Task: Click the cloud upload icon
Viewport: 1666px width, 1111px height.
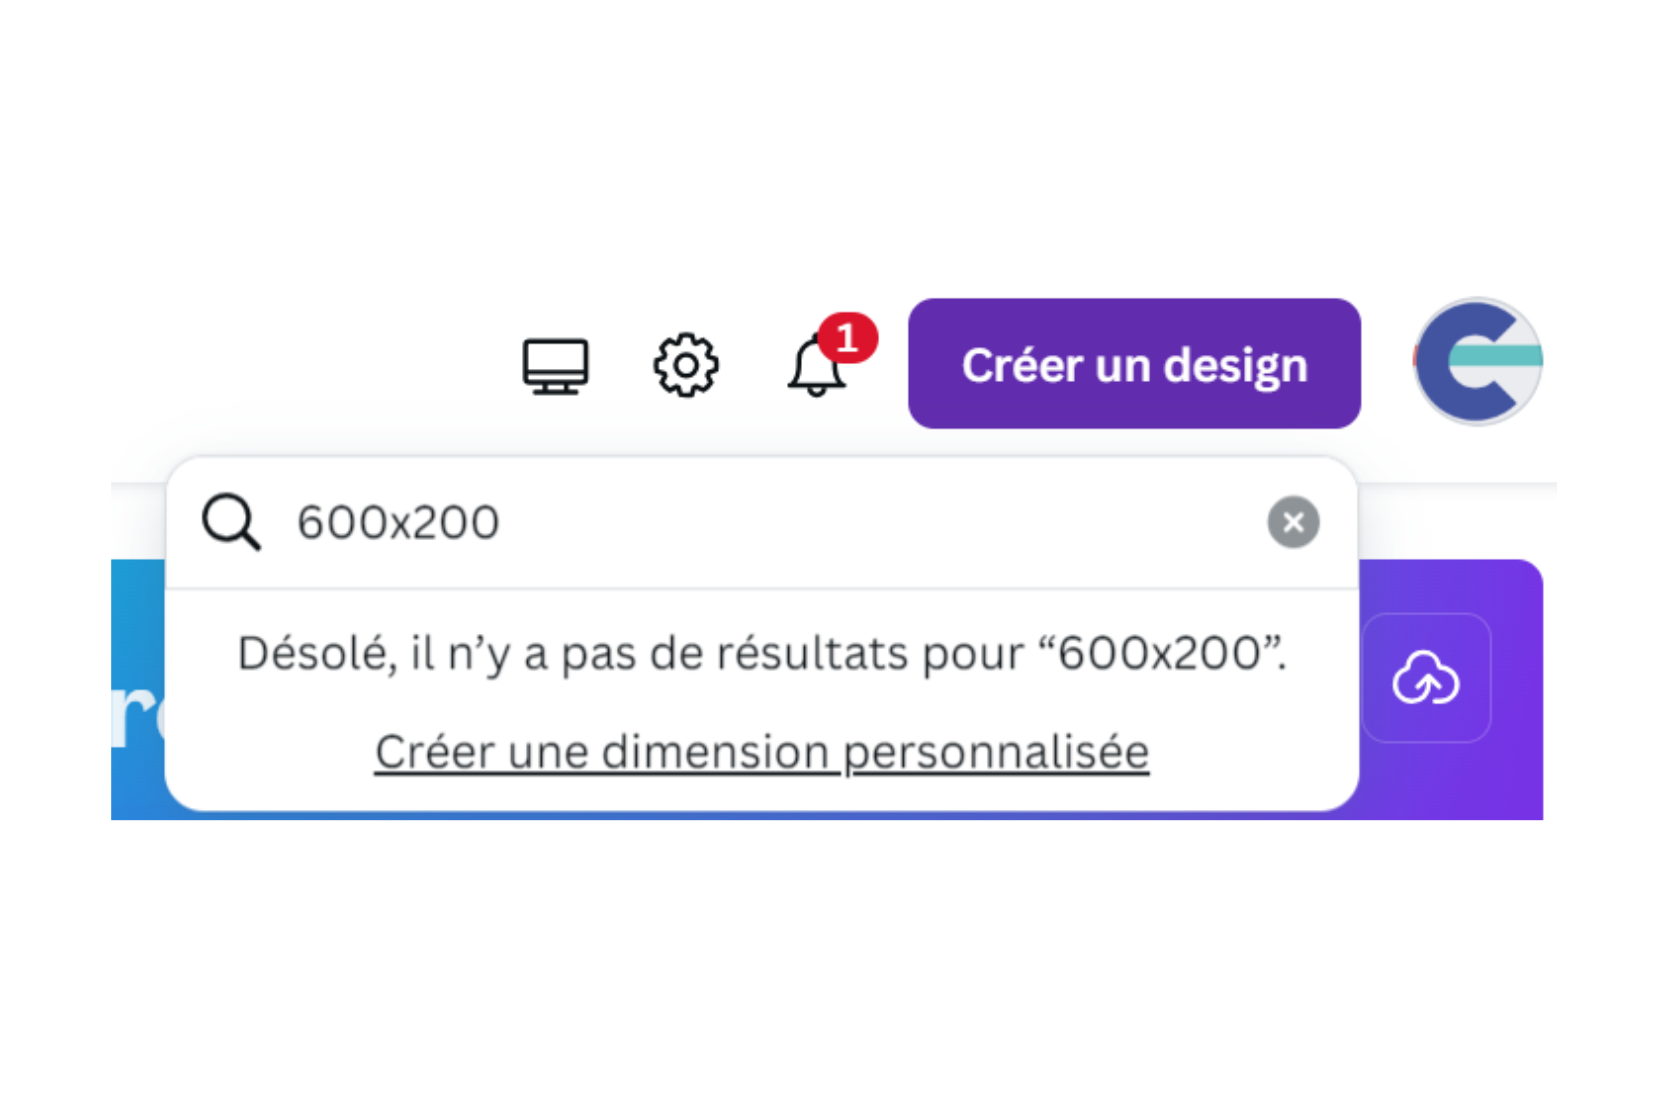Action: point(1426,678)
